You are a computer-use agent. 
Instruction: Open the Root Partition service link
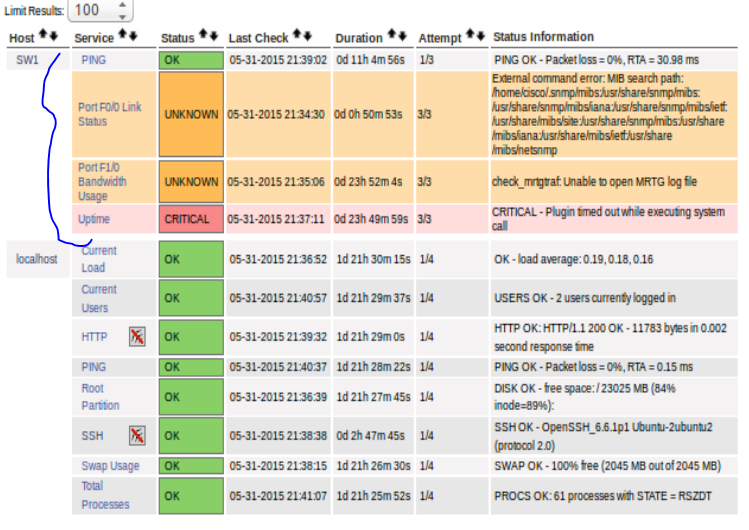(100, 396)
